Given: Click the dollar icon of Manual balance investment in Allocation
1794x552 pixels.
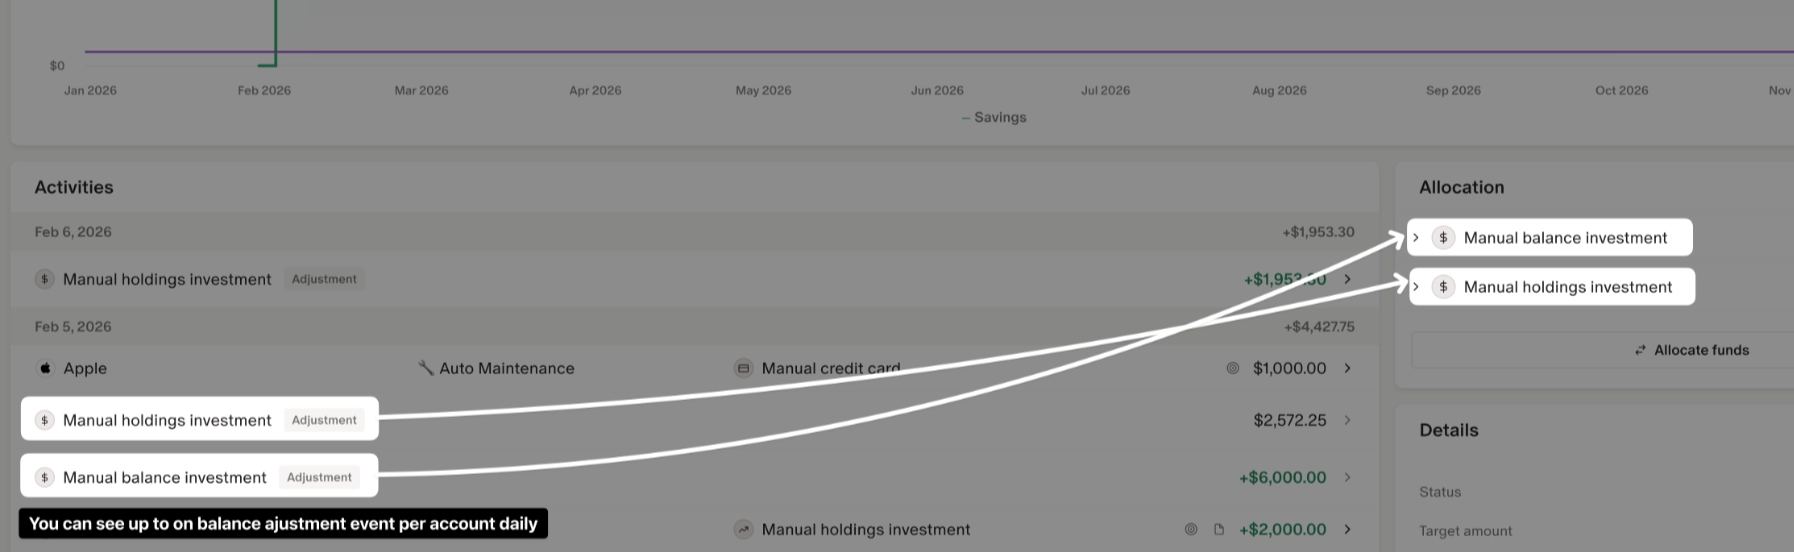Looking at the screenshot, I should click(1443, 238).
